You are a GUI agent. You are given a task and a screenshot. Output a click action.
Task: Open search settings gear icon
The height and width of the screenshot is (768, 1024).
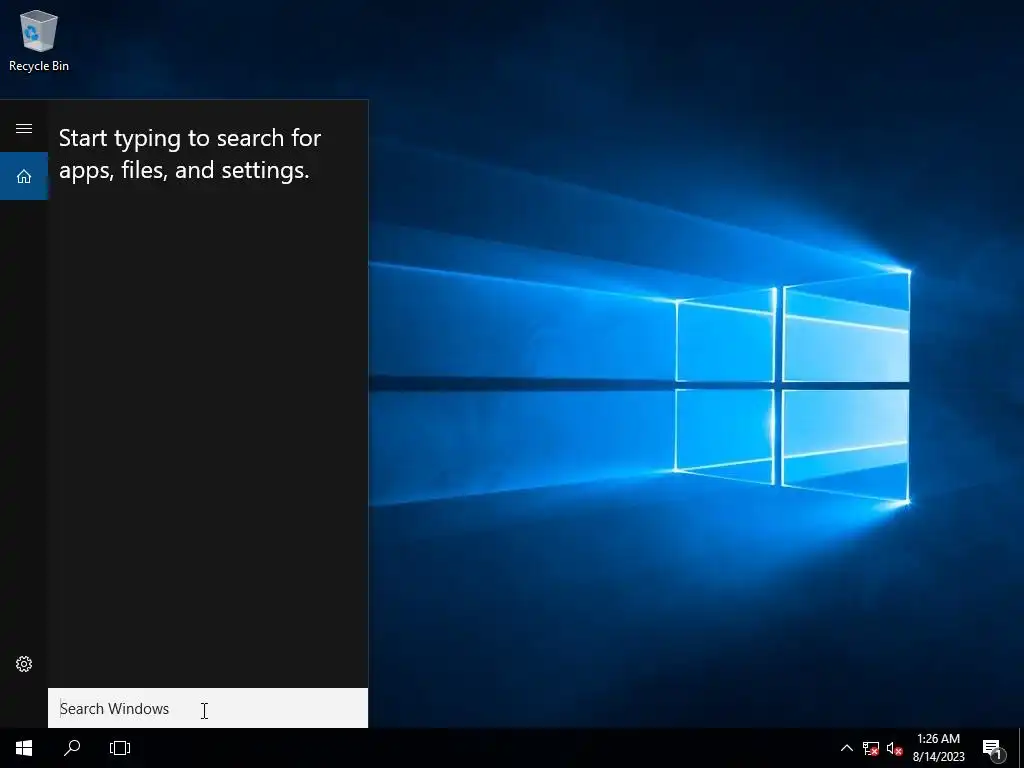pos(24,664)
